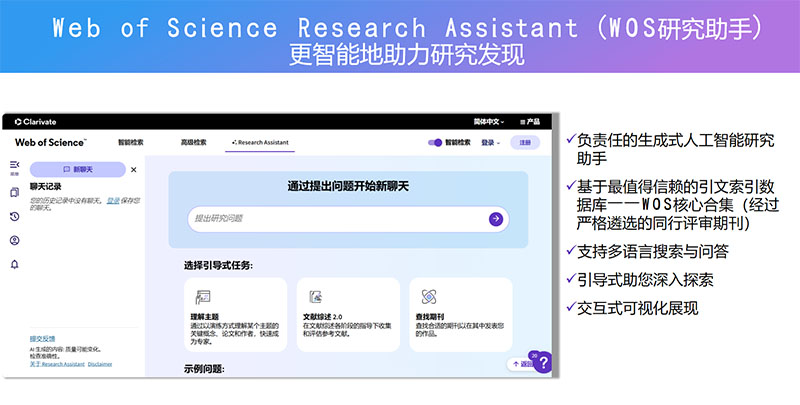This screenshot has height=405, width=800.
Task: Open the history clock sidebar icon
Action: [14, 217]
